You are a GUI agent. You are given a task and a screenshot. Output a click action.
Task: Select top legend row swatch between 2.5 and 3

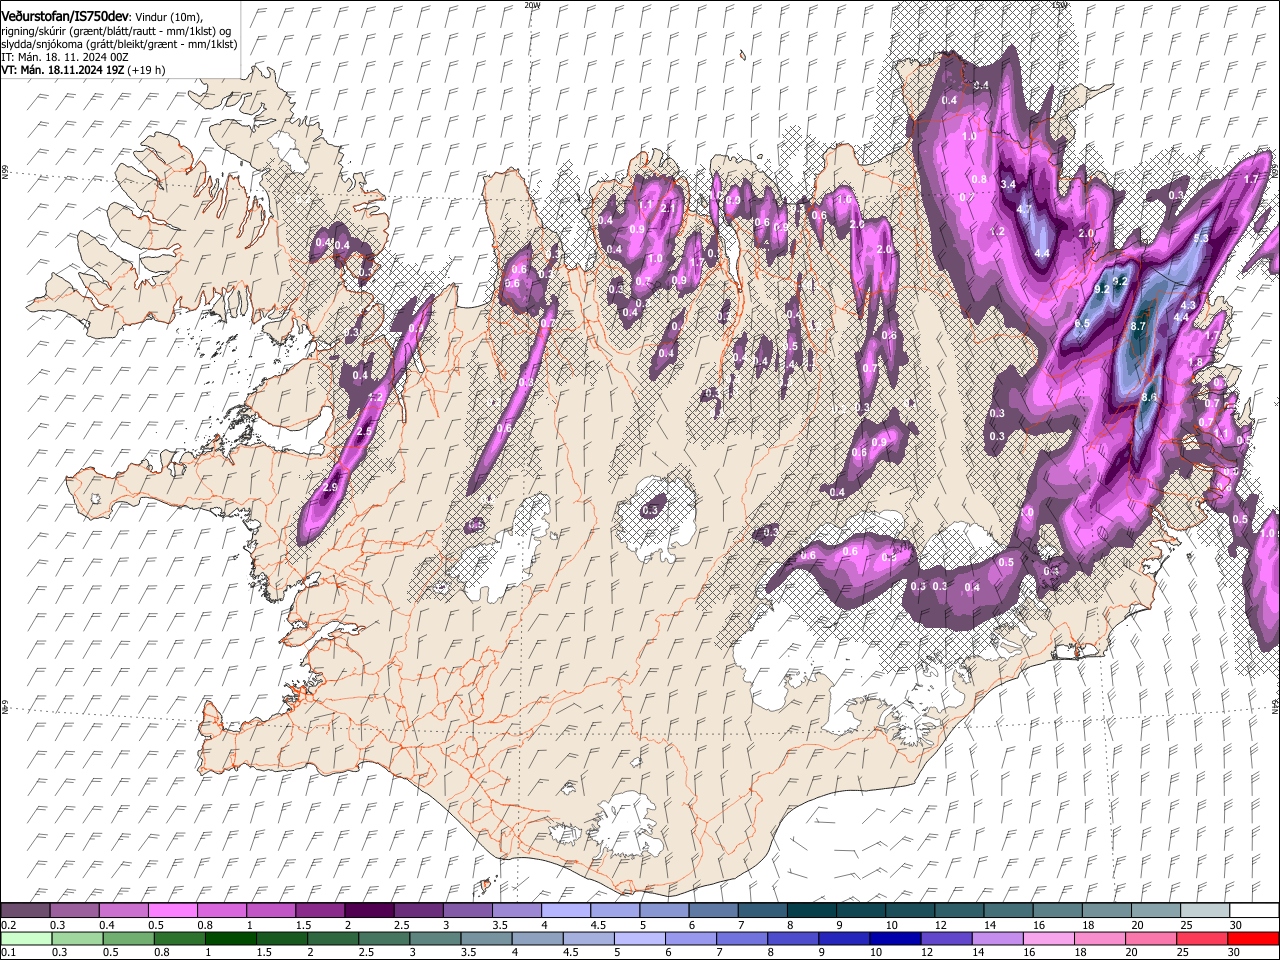coord(418,910)
